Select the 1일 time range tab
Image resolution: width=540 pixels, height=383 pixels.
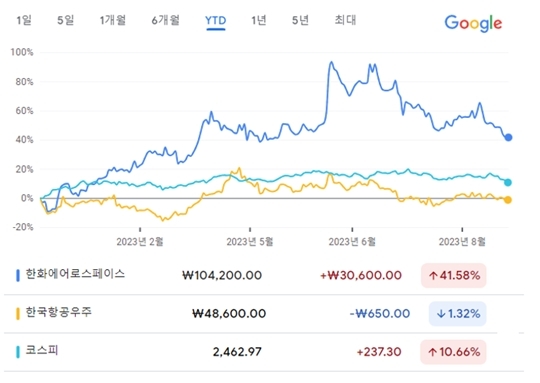pos(24,20)
